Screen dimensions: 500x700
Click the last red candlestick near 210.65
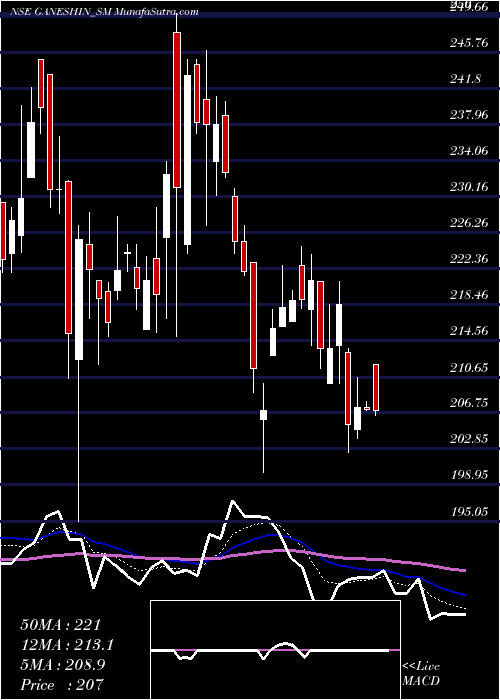click(376, 388)
